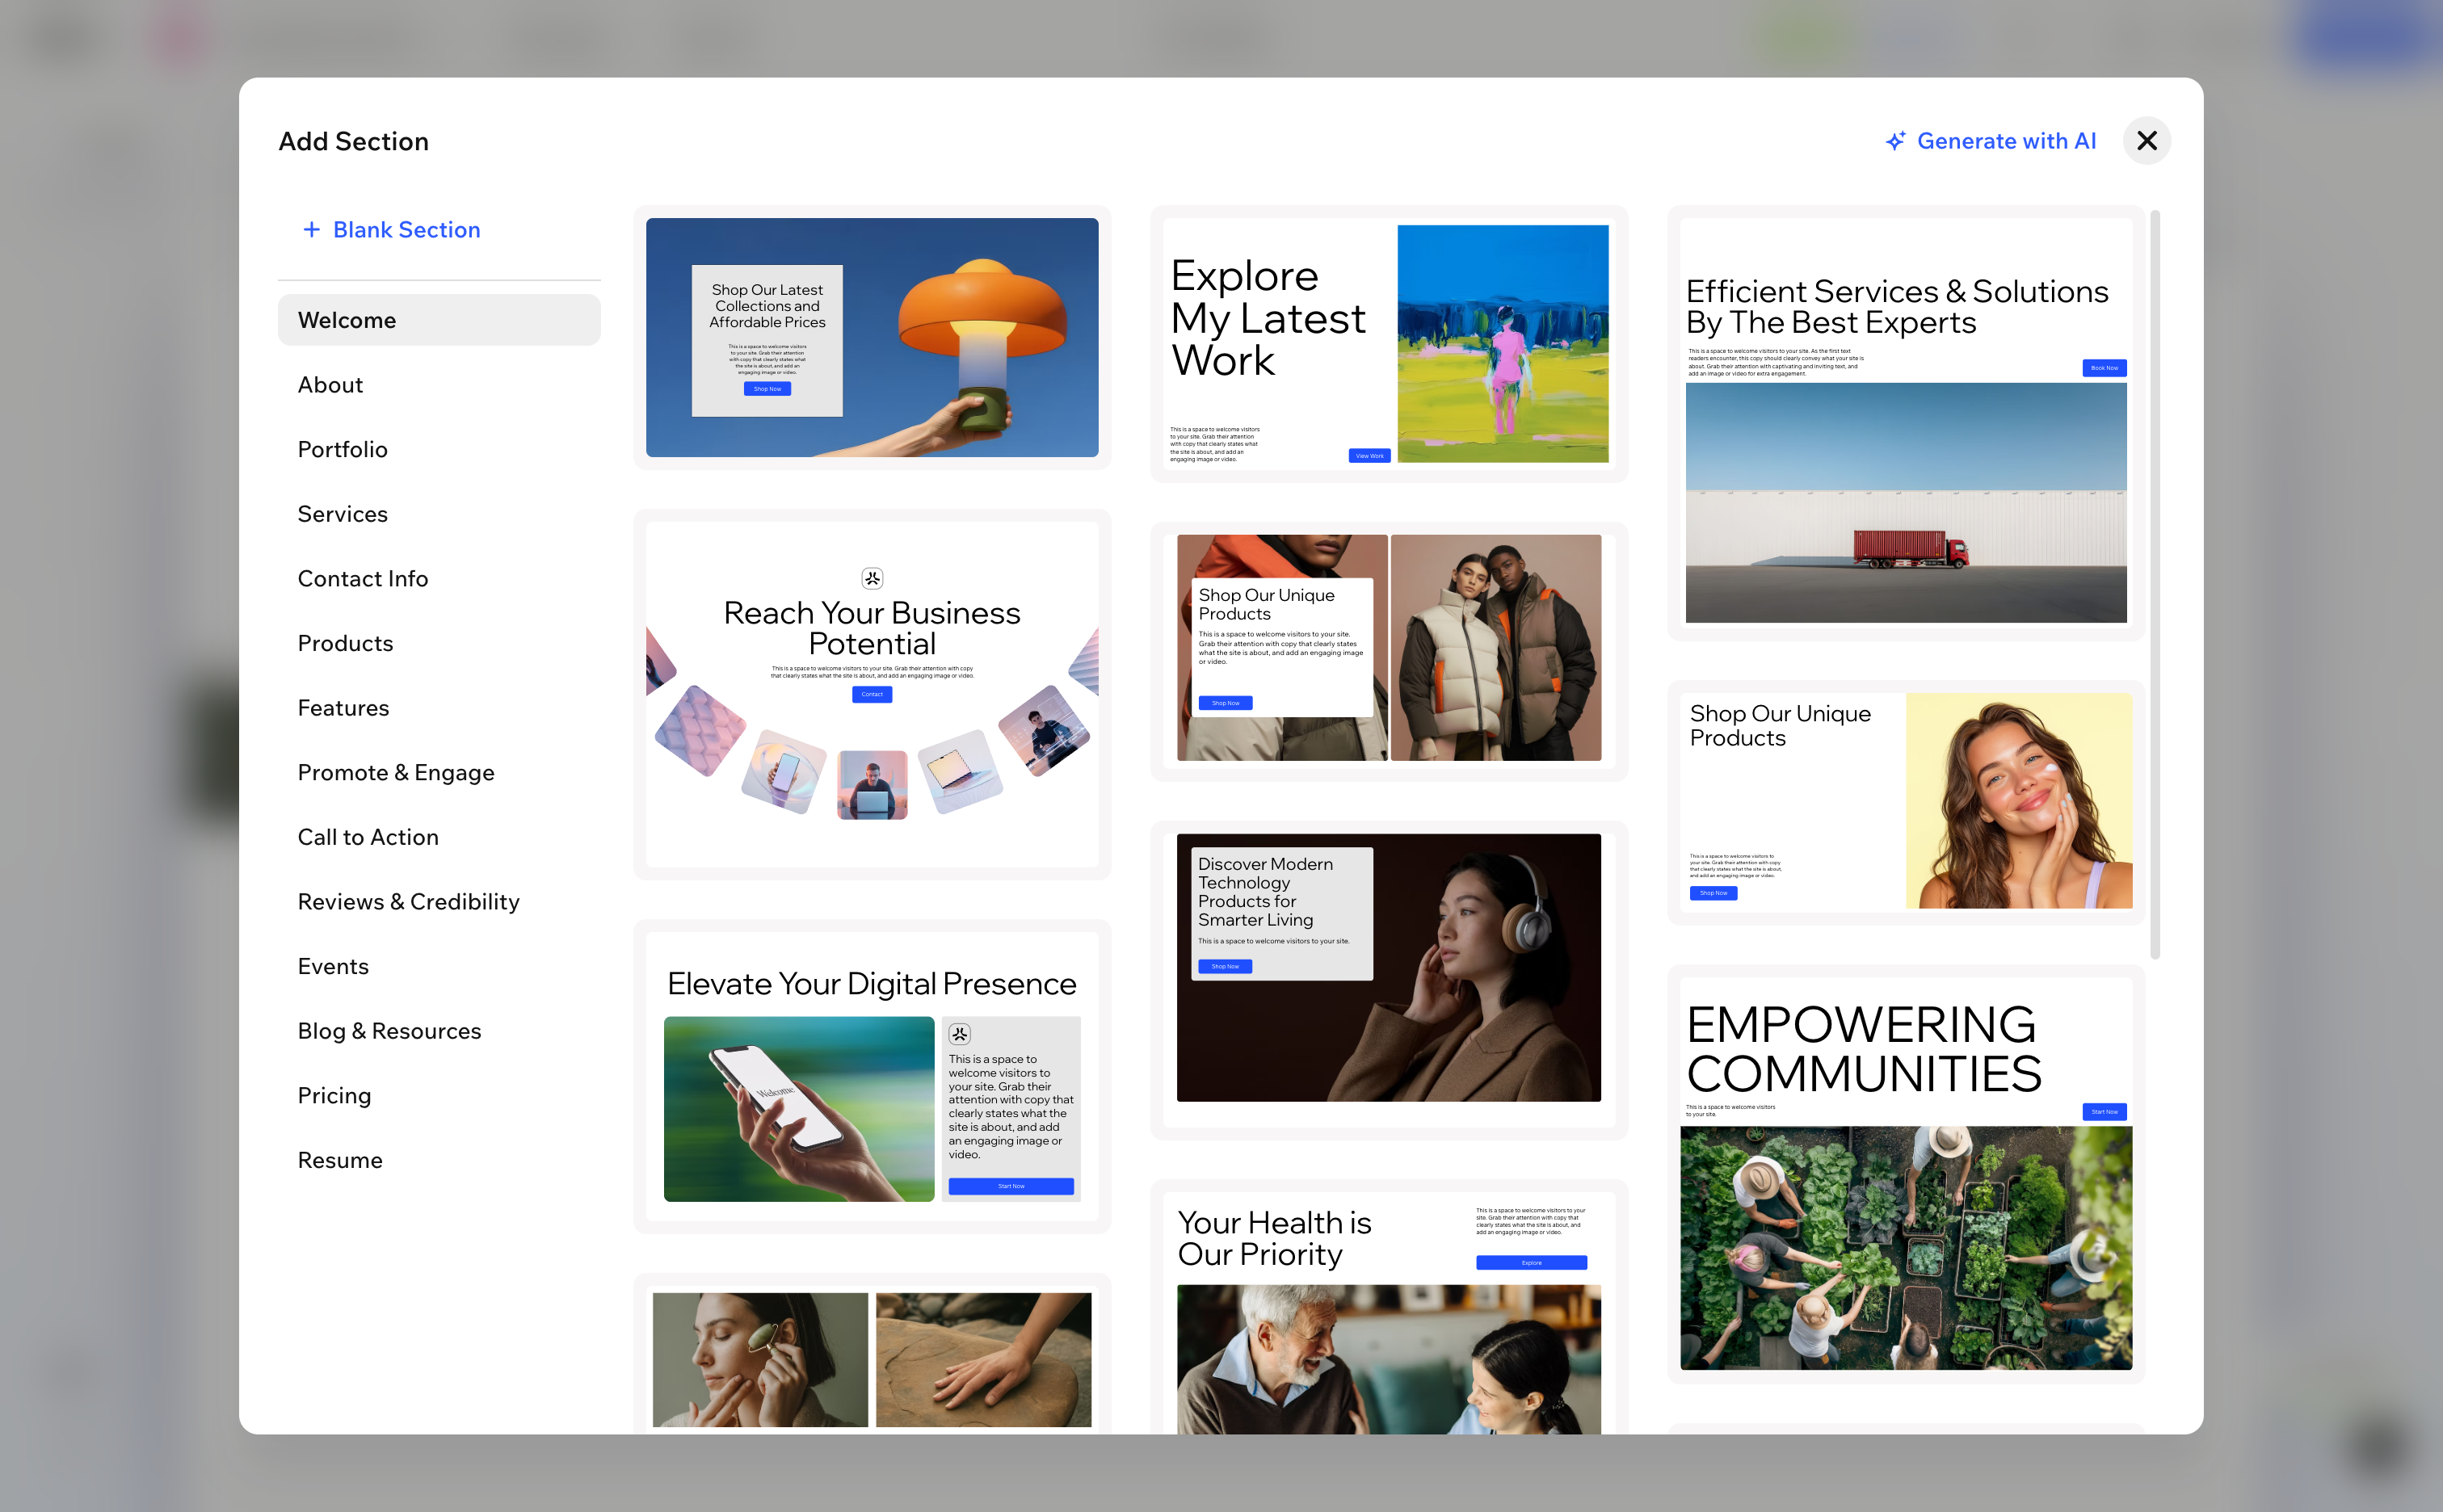Image resolution: width=2443 pixels, height=1512 pixels.
Task: Open the Blog & Resources category
Action: coord(439,1031)
